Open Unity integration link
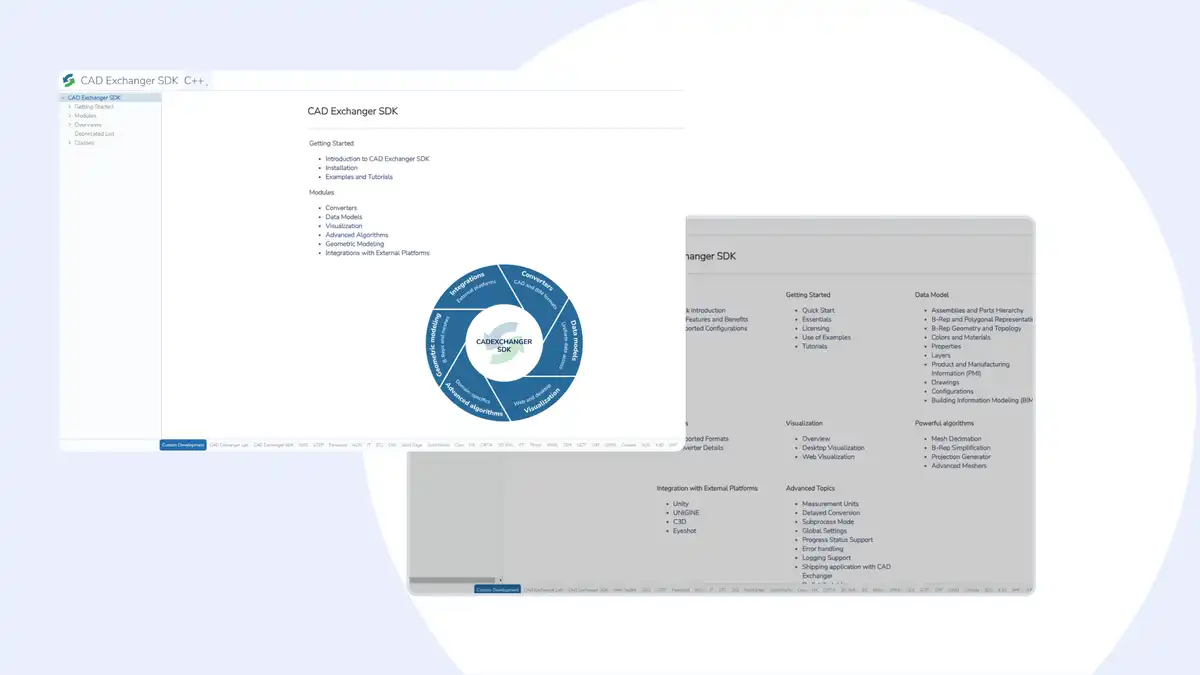The image size is (1200, 675). pyautogui.click(x=681, y=504)
